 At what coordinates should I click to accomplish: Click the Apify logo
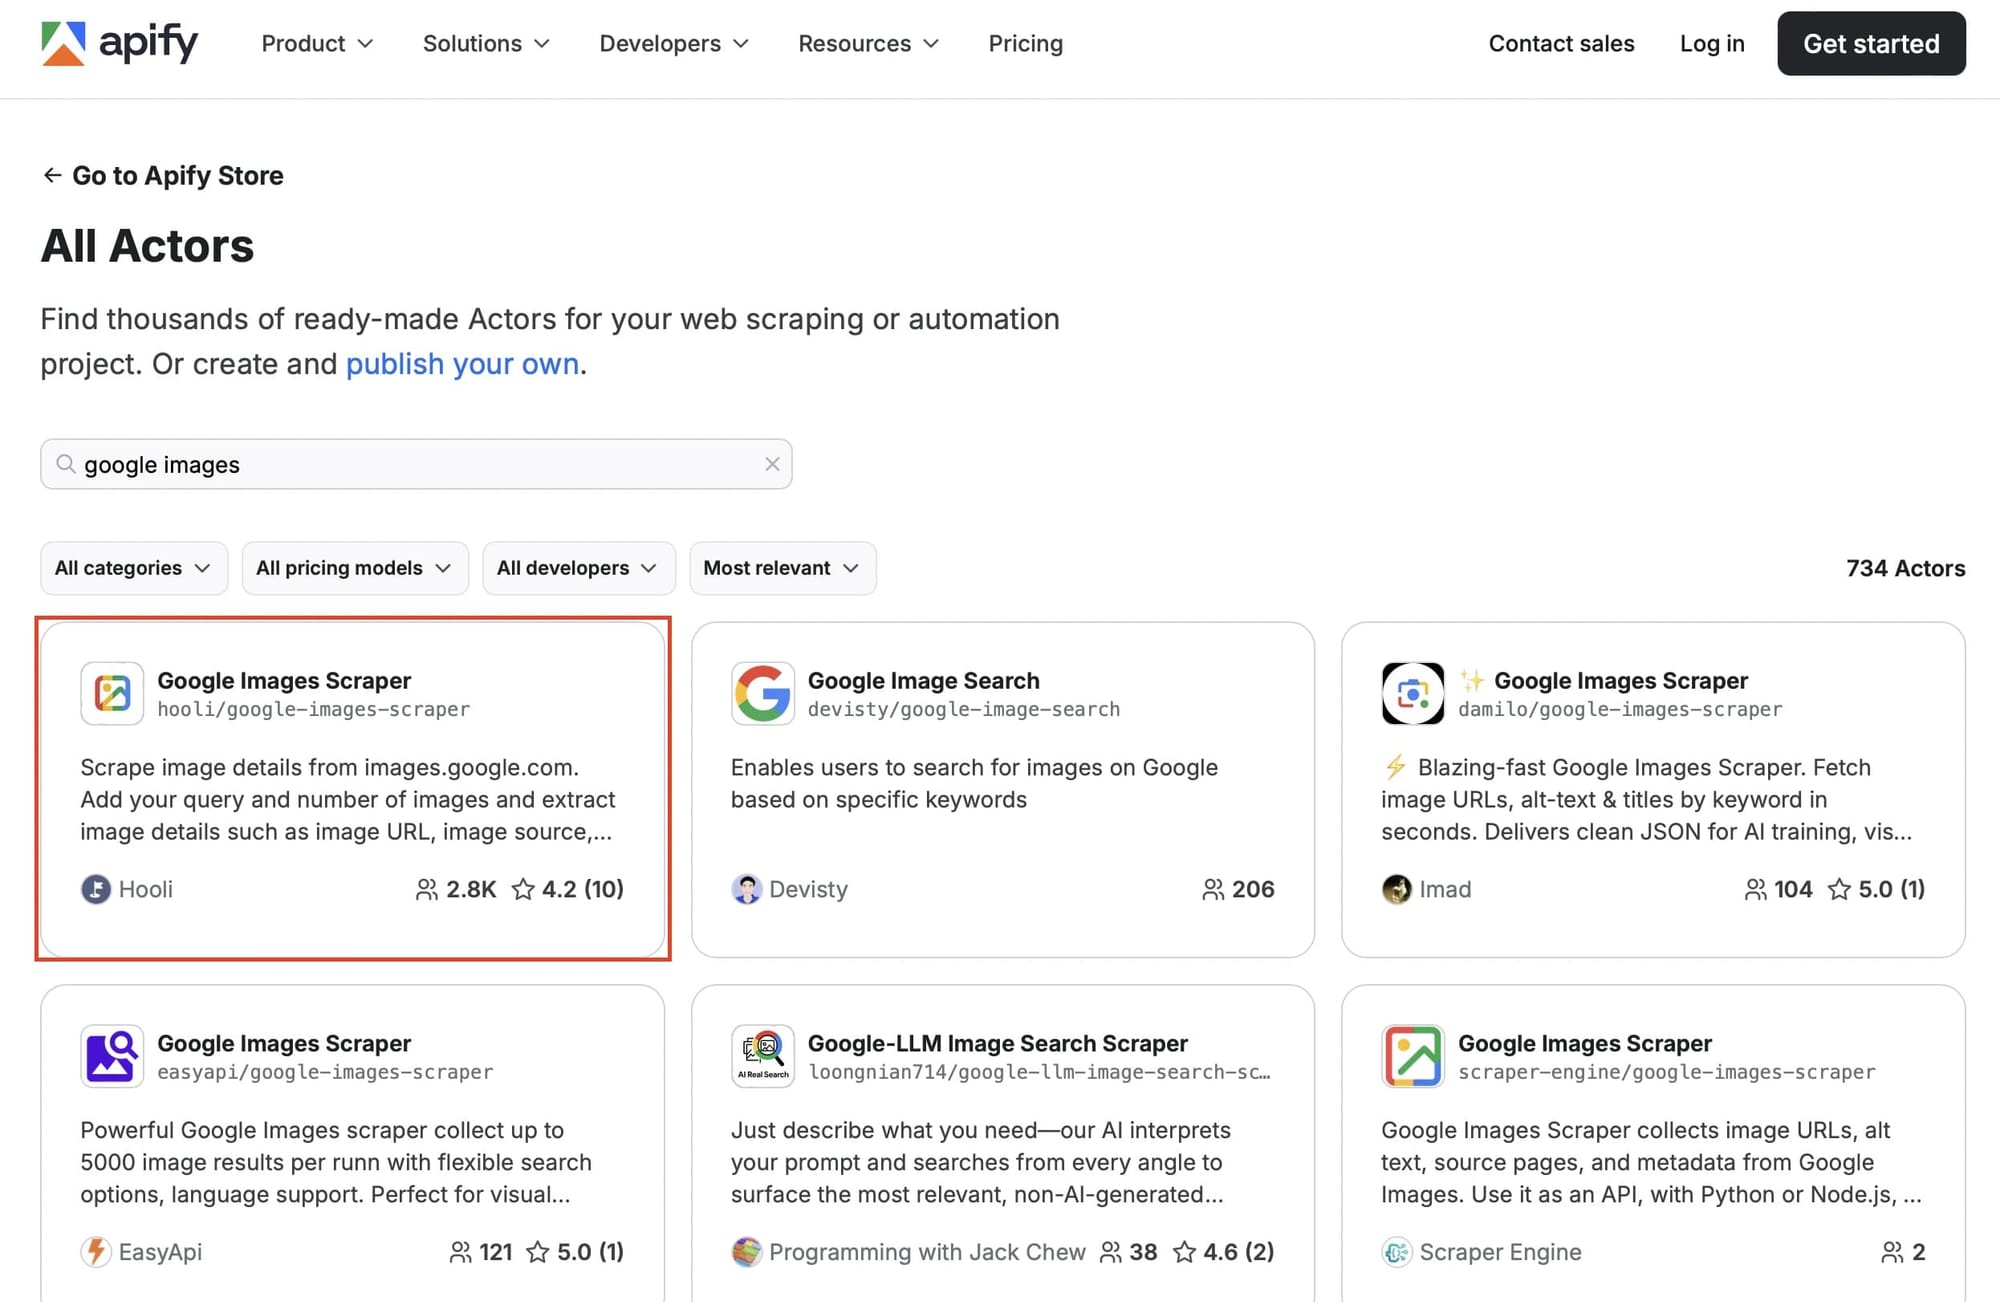pyautogui.click(x=119, y=43)
